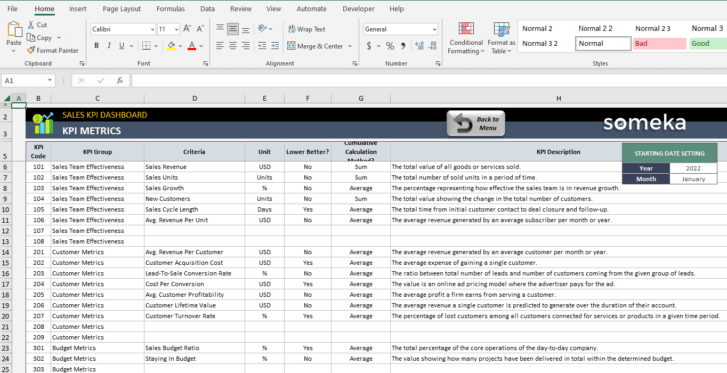Open the Merge & Center dropdown arrow
727x373 pixels.
[x=350, y=46]
